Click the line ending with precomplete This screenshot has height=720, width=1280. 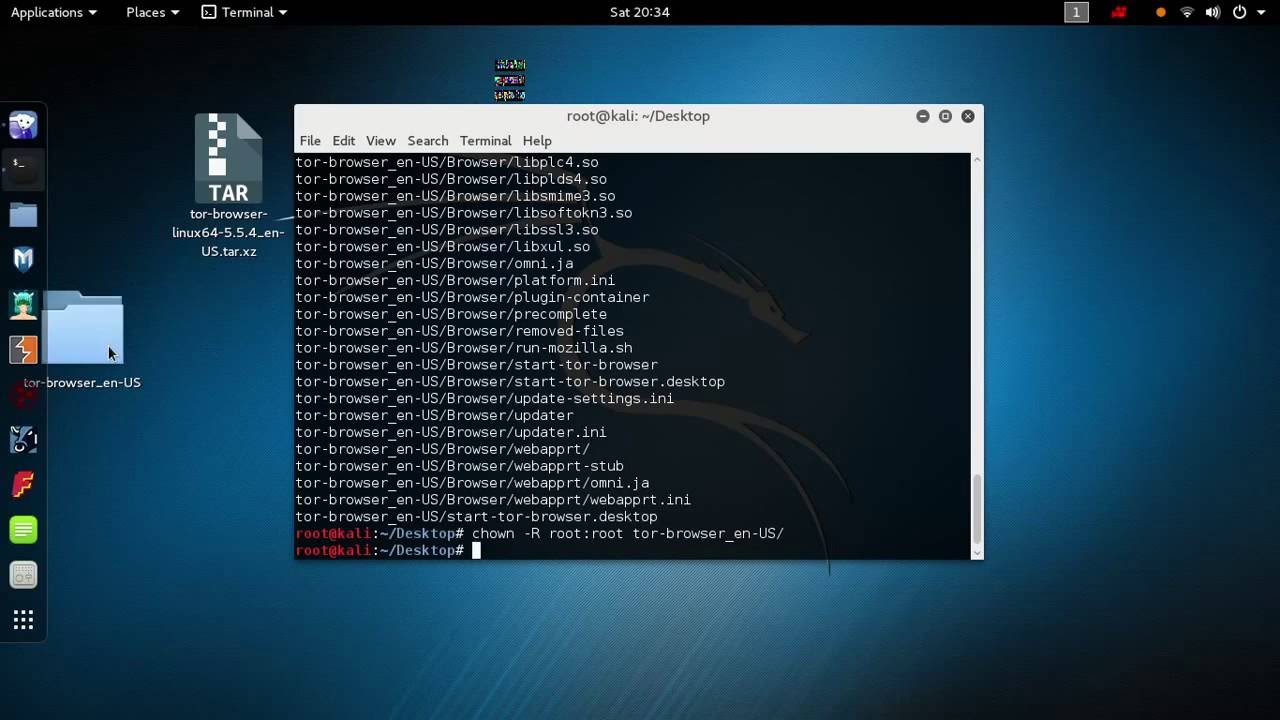[x=451, y=314]
